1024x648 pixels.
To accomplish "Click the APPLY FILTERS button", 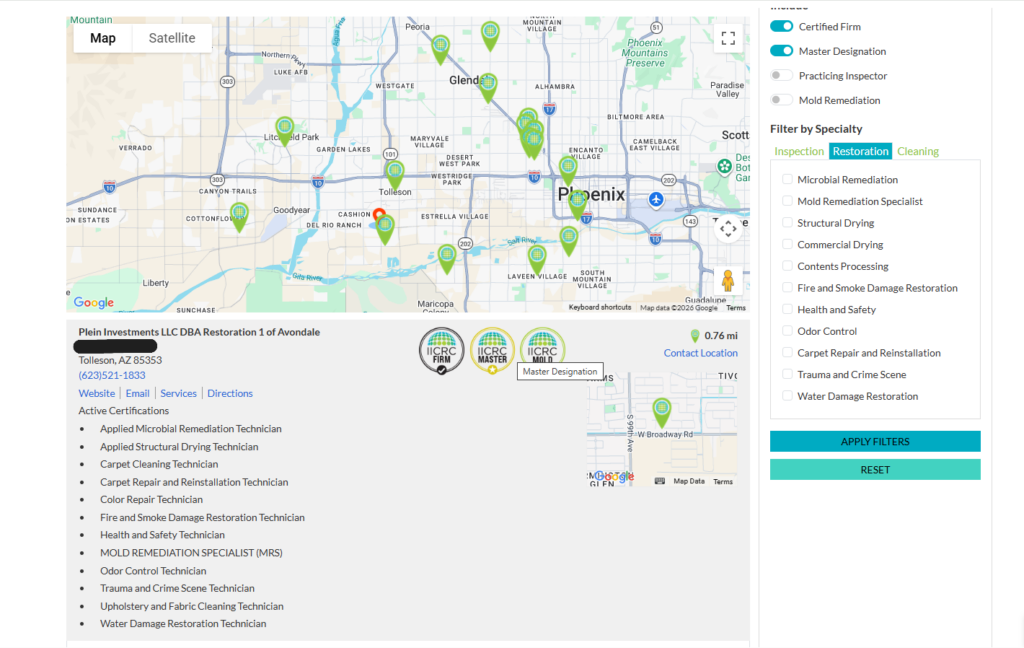I will pos(875,442).
